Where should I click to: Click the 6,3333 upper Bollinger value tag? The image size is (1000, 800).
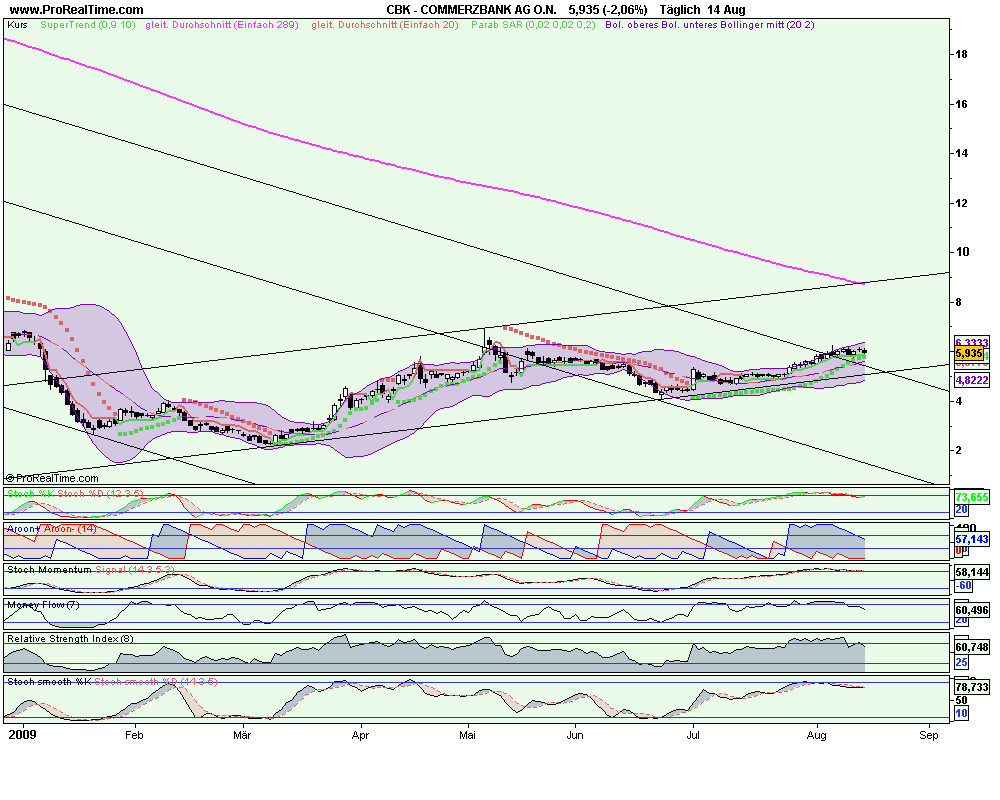(971, 343)
